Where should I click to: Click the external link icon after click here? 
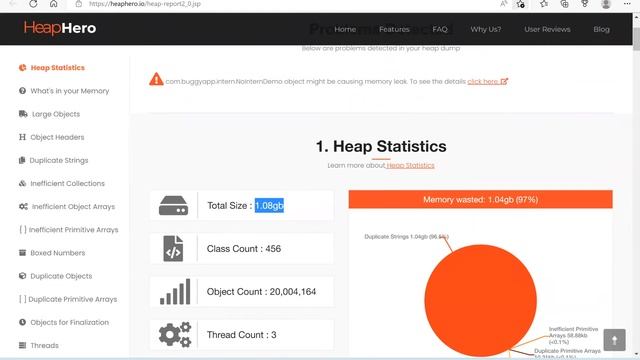(504, 81)
